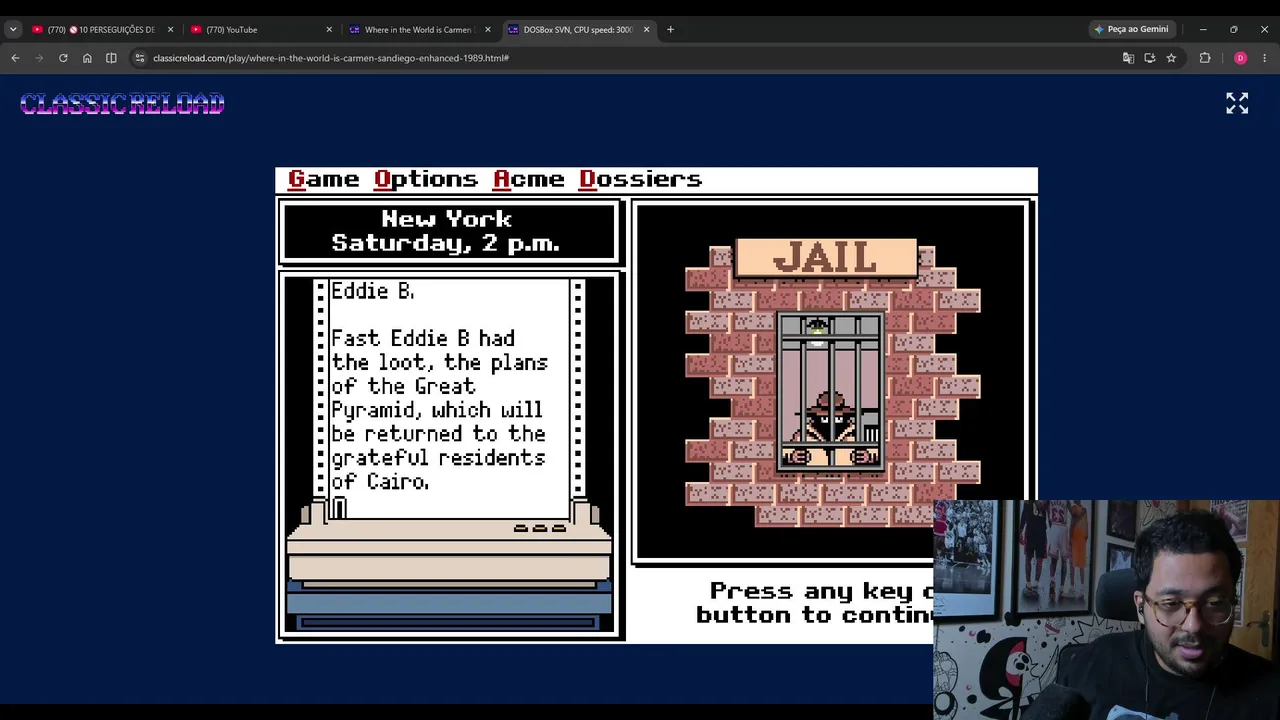The image size is (1280, 720).
Task: Open the browser extensions menu
Action: pyautogui.click(x=1205, y=58)
